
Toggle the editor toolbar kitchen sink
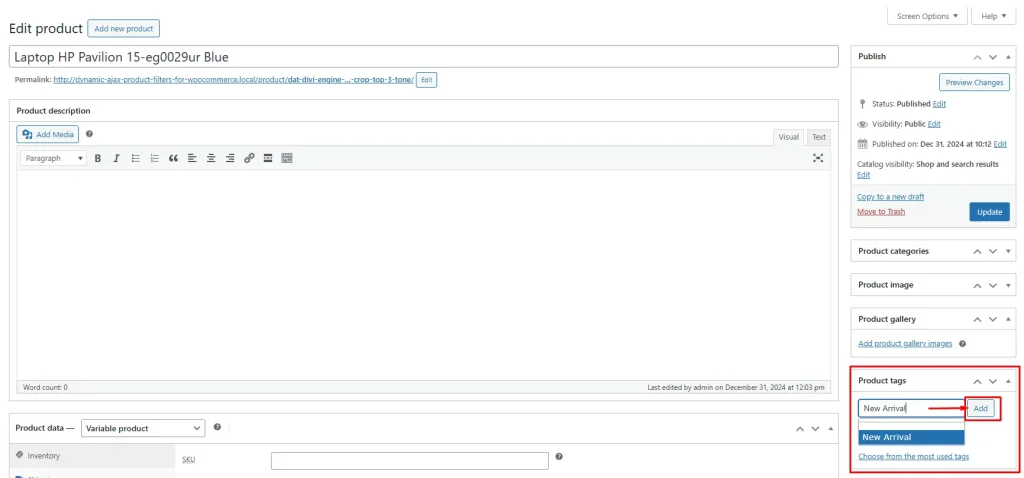[x=287, y=158]
